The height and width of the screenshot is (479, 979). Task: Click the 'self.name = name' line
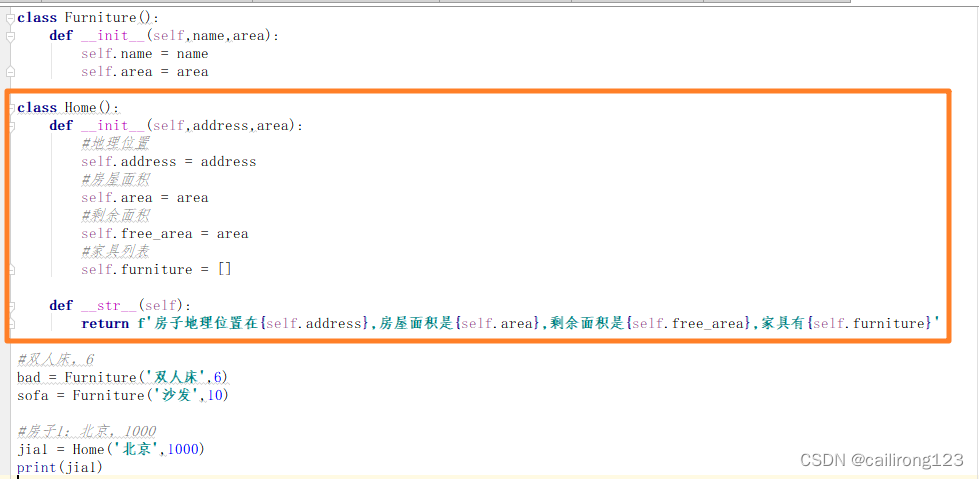click(144, 54)
